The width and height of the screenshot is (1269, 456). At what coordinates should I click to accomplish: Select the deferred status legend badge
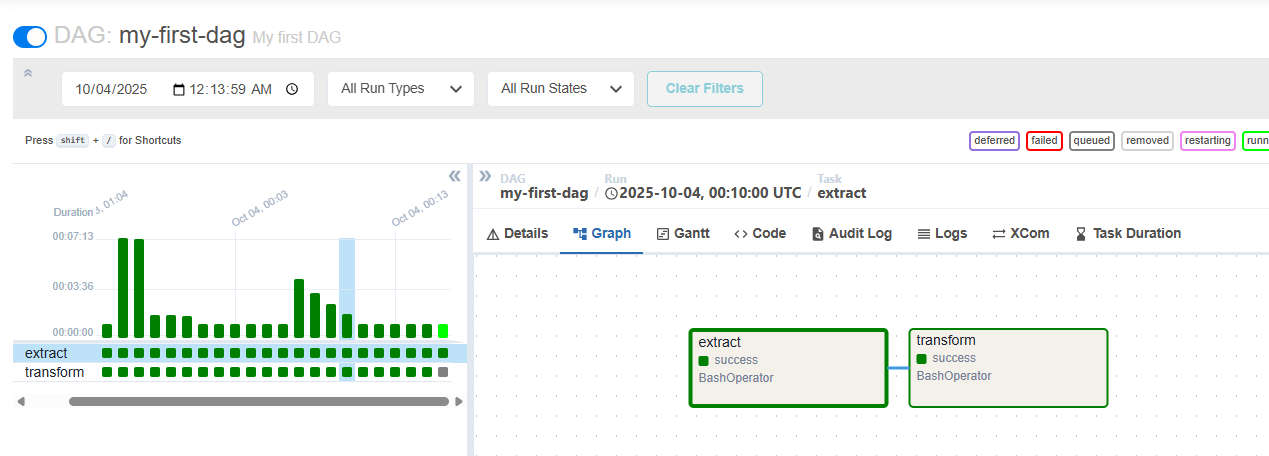click(x=993, y=141)
